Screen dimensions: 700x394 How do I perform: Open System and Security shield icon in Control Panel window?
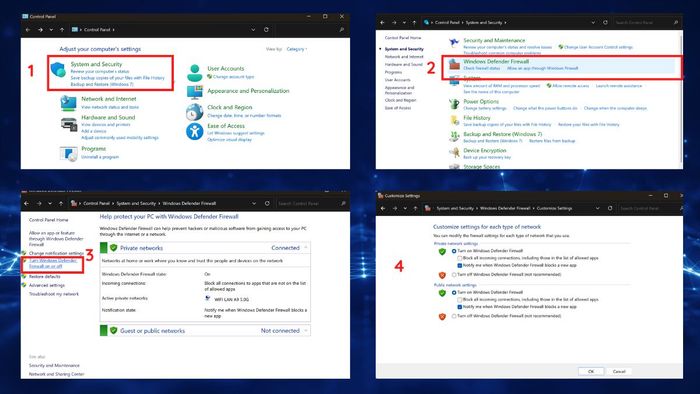(58, 71)
